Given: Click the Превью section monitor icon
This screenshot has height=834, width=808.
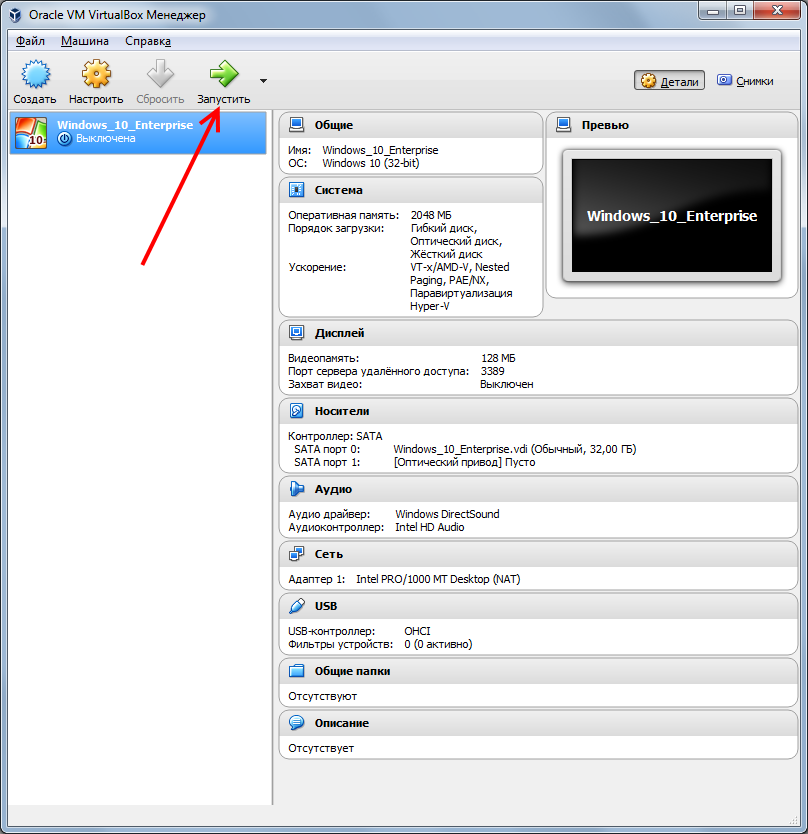Looking at the screenshot, I should 563,125.
